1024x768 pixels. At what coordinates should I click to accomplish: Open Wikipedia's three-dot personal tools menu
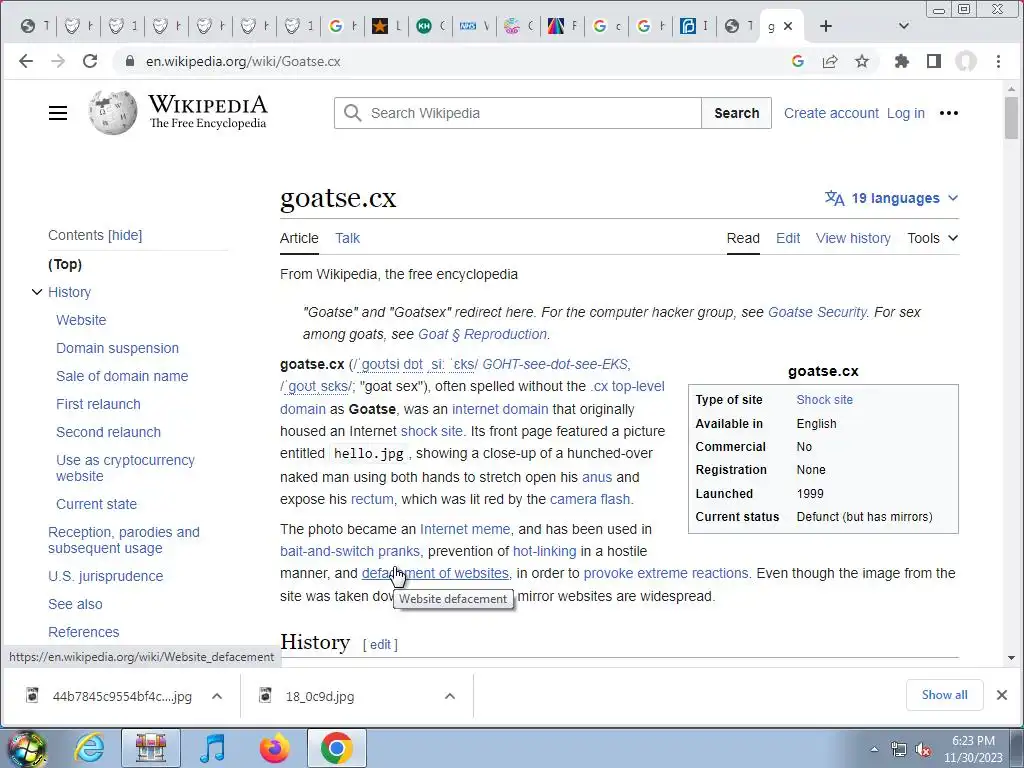point(948,113)
